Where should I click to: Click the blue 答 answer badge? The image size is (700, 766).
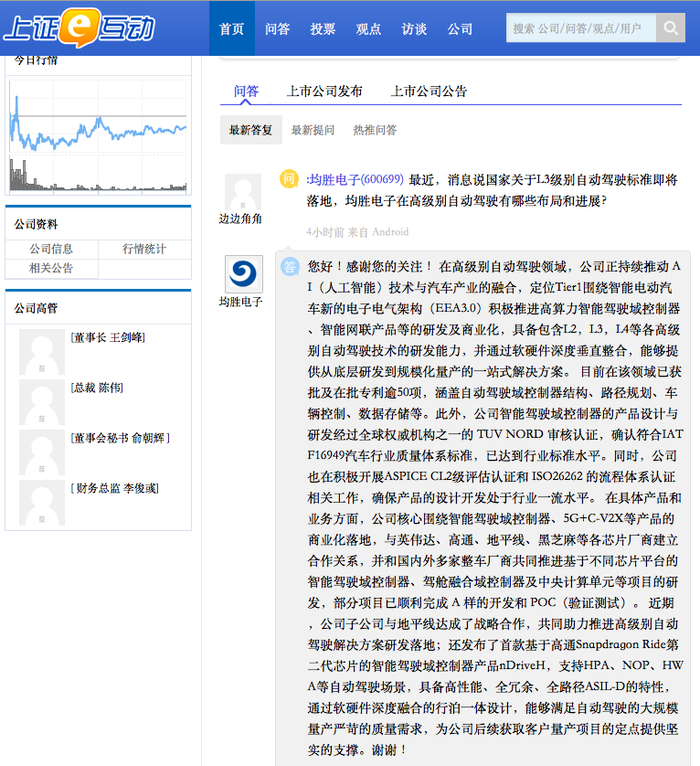coord(290,267)
